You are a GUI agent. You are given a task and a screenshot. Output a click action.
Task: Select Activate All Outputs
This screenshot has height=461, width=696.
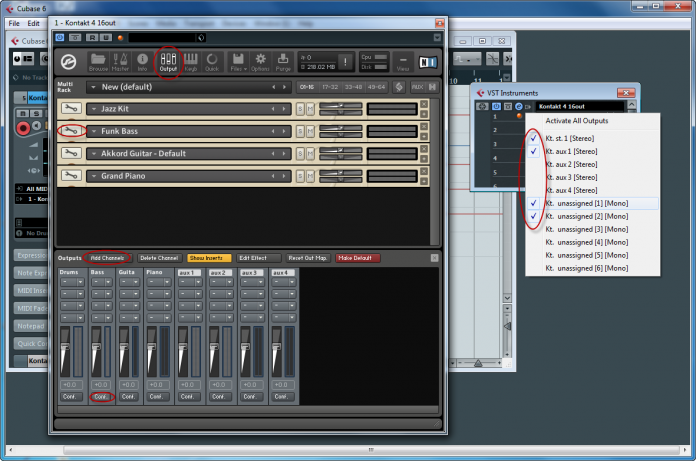[577, 121]
